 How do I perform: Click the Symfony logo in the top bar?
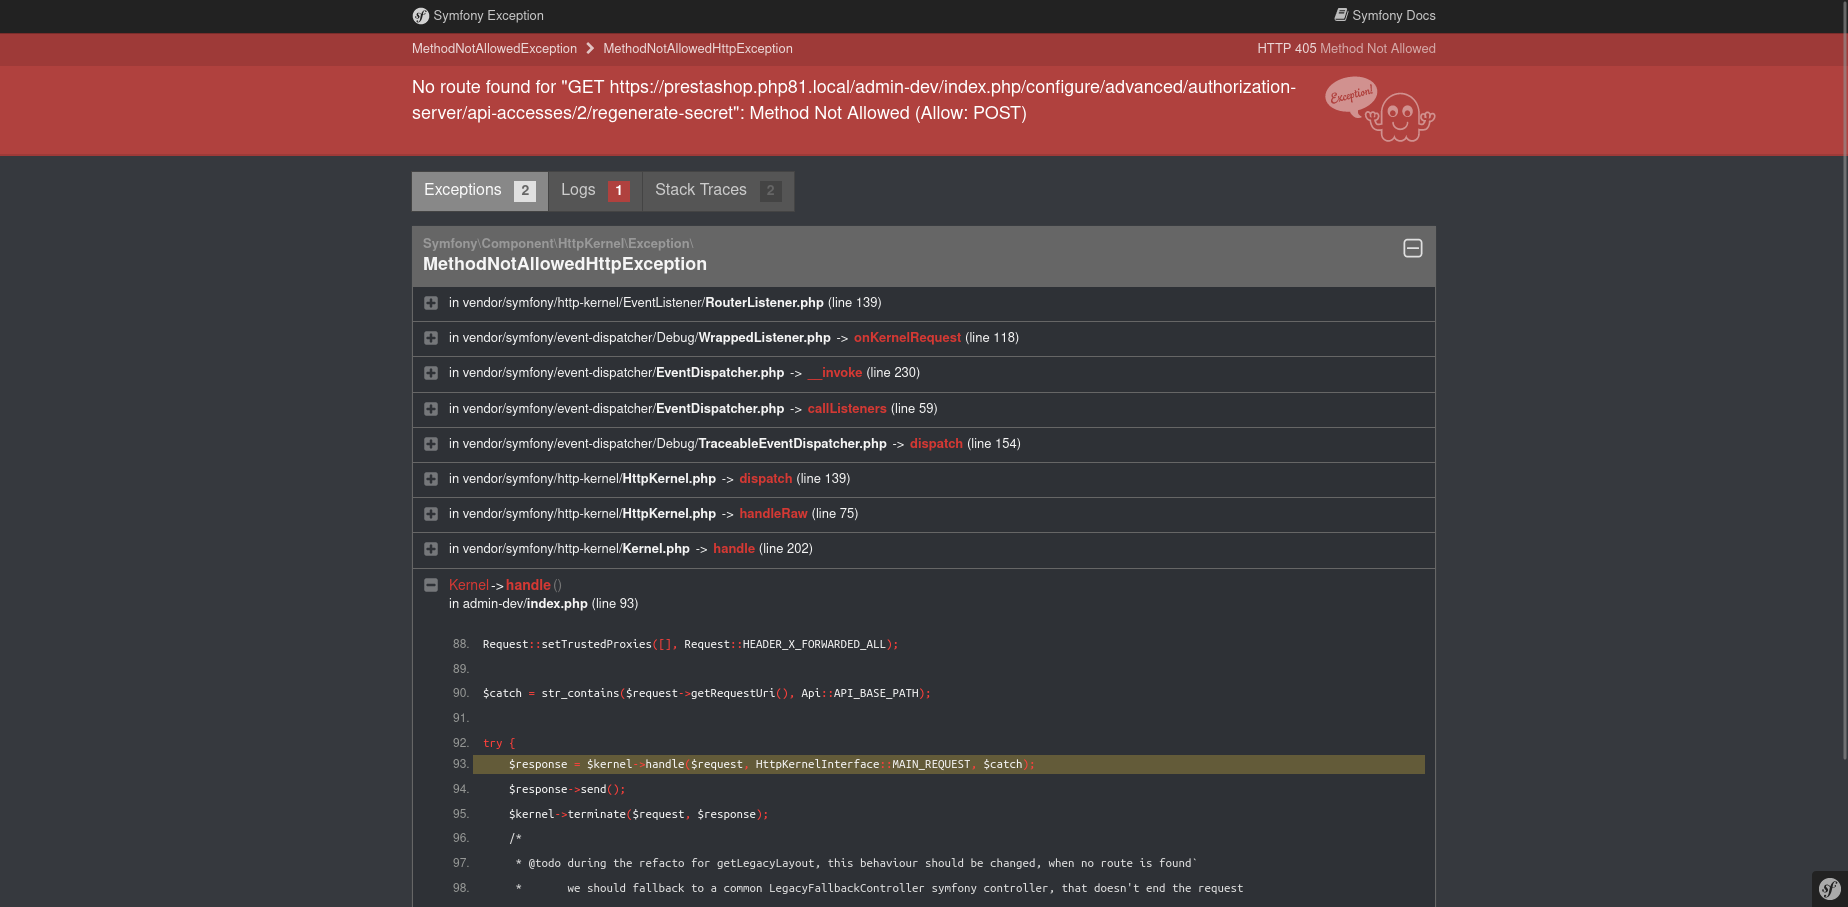(420, 16)
